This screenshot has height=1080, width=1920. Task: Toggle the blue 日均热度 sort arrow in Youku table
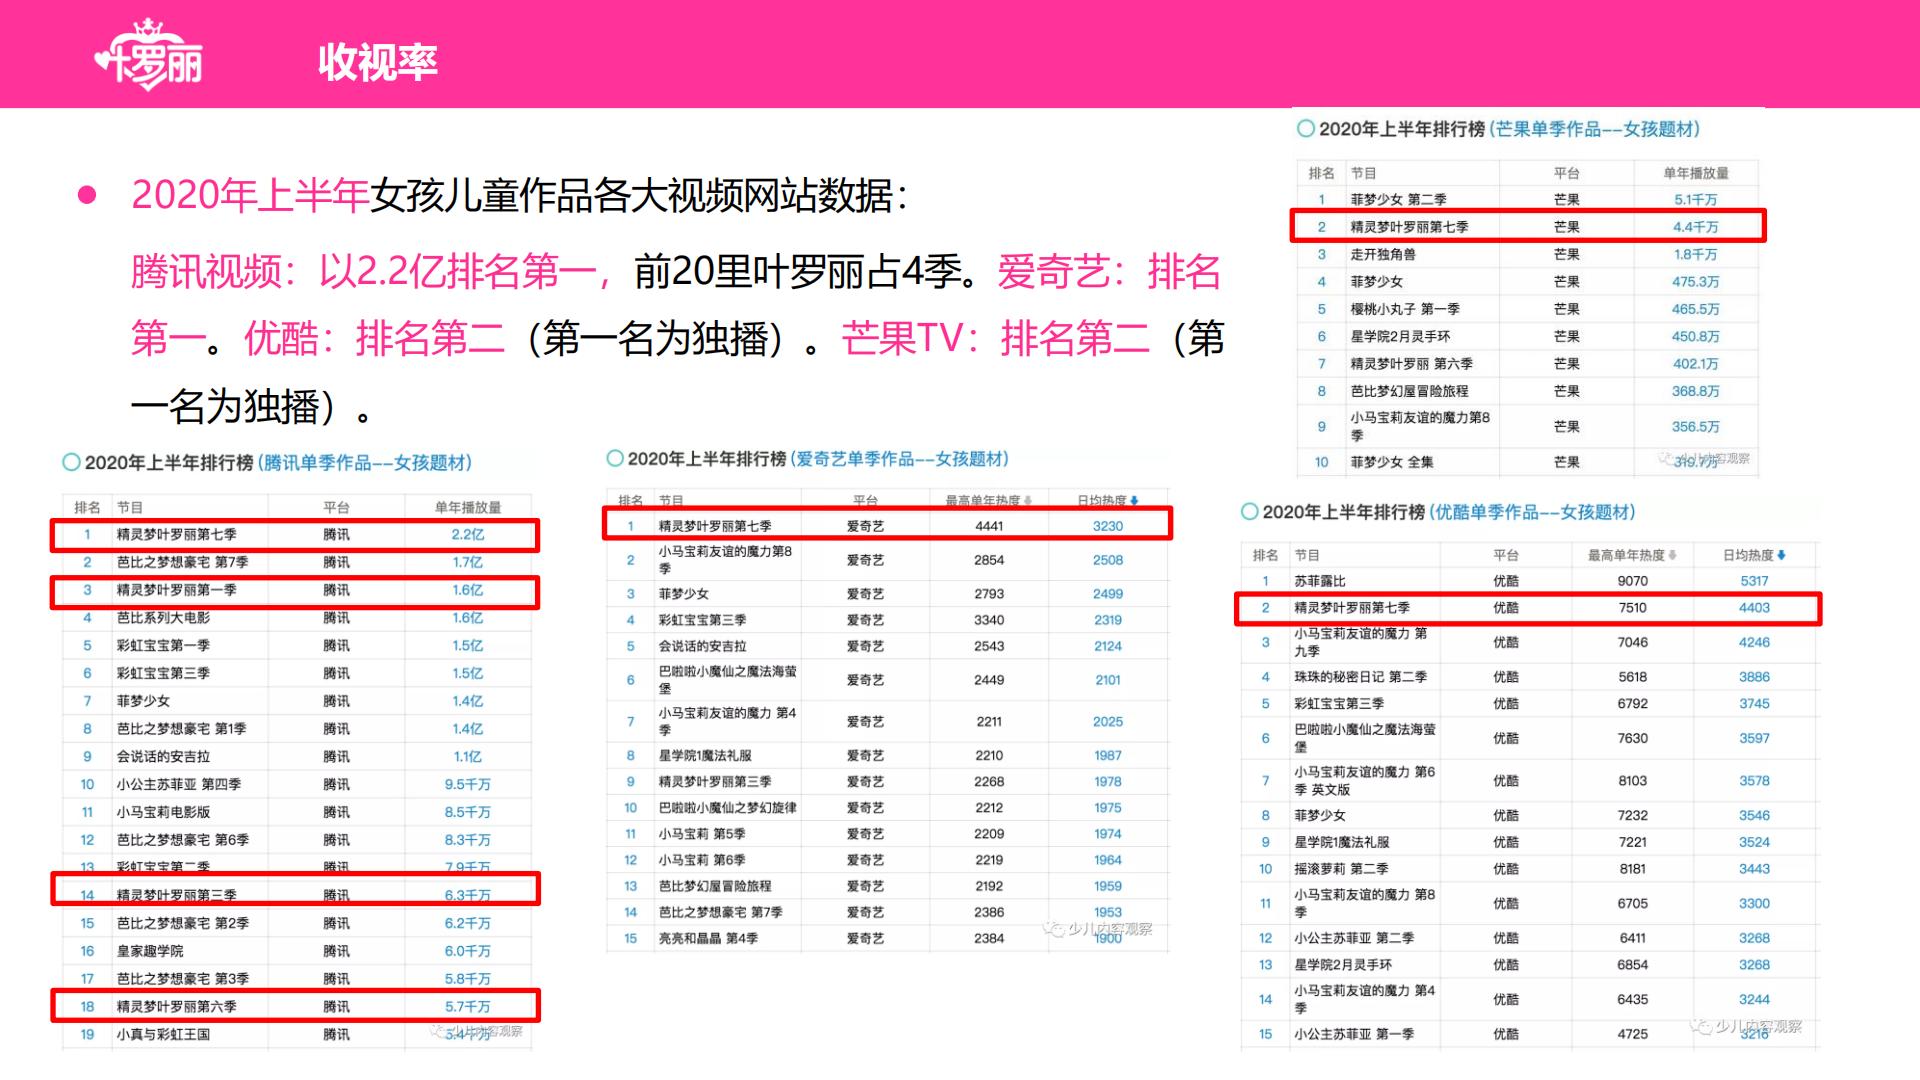[x=1781, y=553]
